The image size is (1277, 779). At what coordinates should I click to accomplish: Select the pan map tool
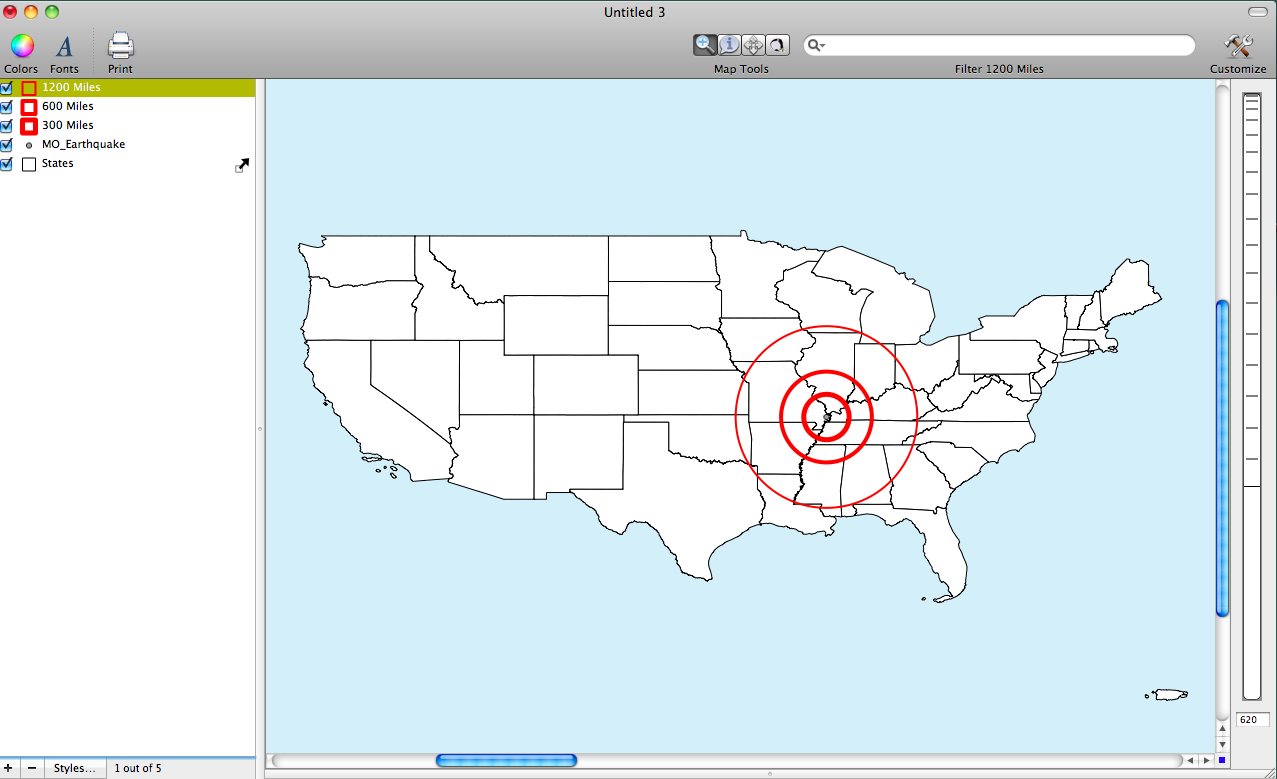753,45
